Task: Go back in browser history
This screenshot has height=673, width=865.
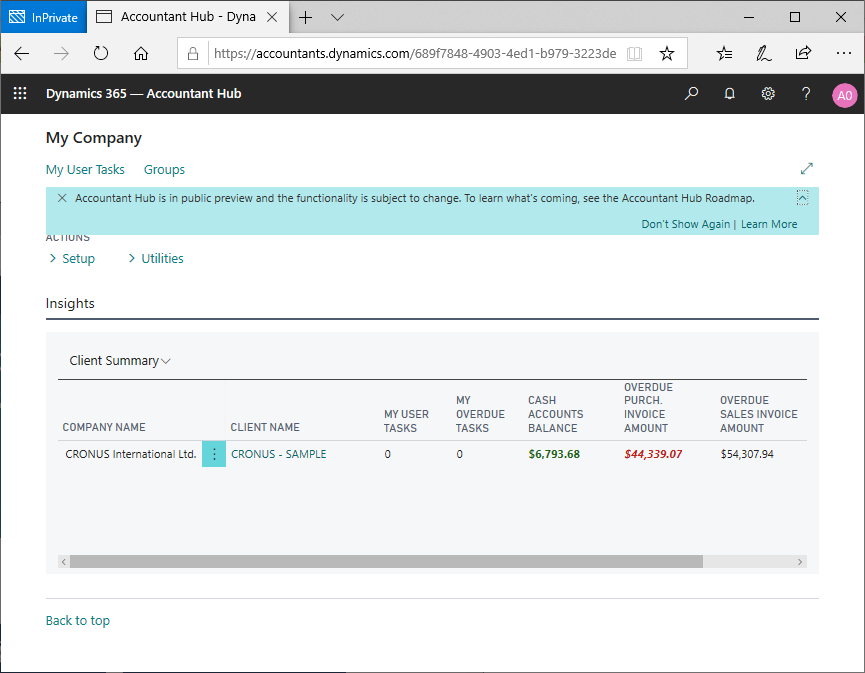Action: (22, 54)
